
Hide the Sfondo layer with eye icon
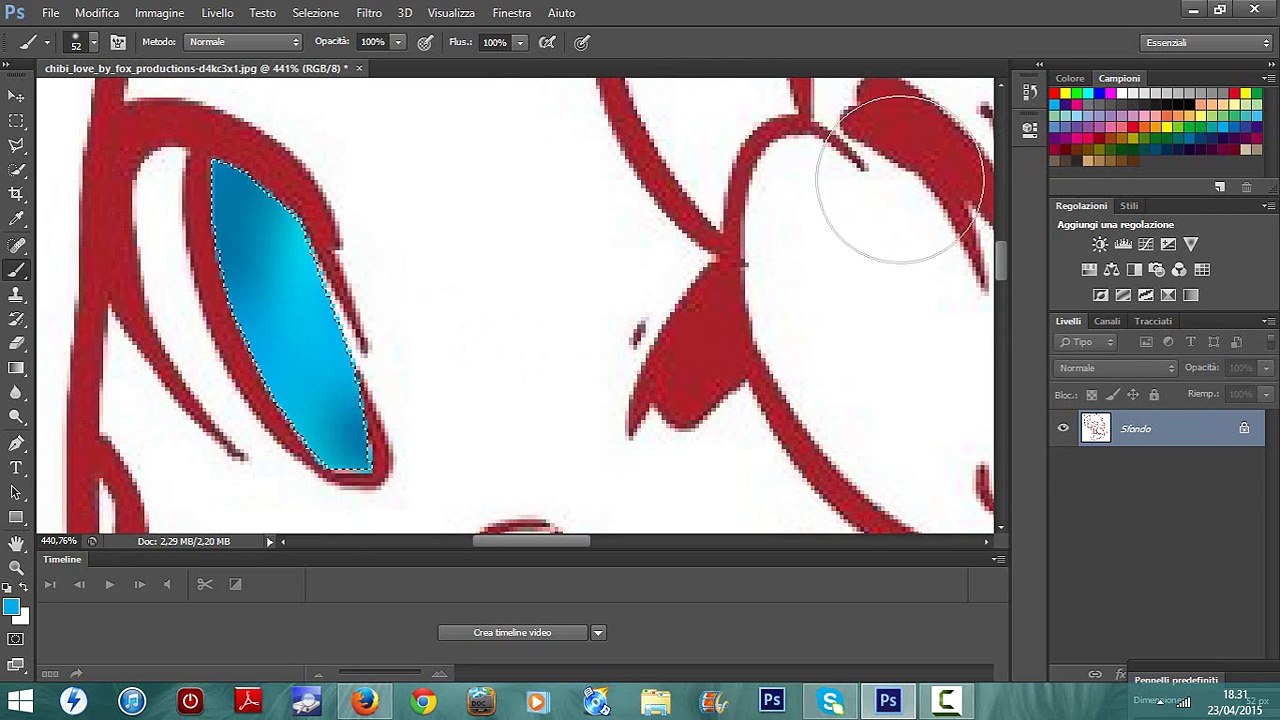tap(1063, 429)
